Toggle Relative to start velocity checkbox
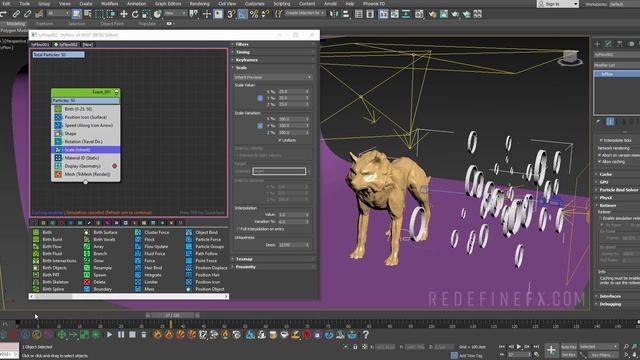Screen dimensions: 640x360 tap(238, 155)
